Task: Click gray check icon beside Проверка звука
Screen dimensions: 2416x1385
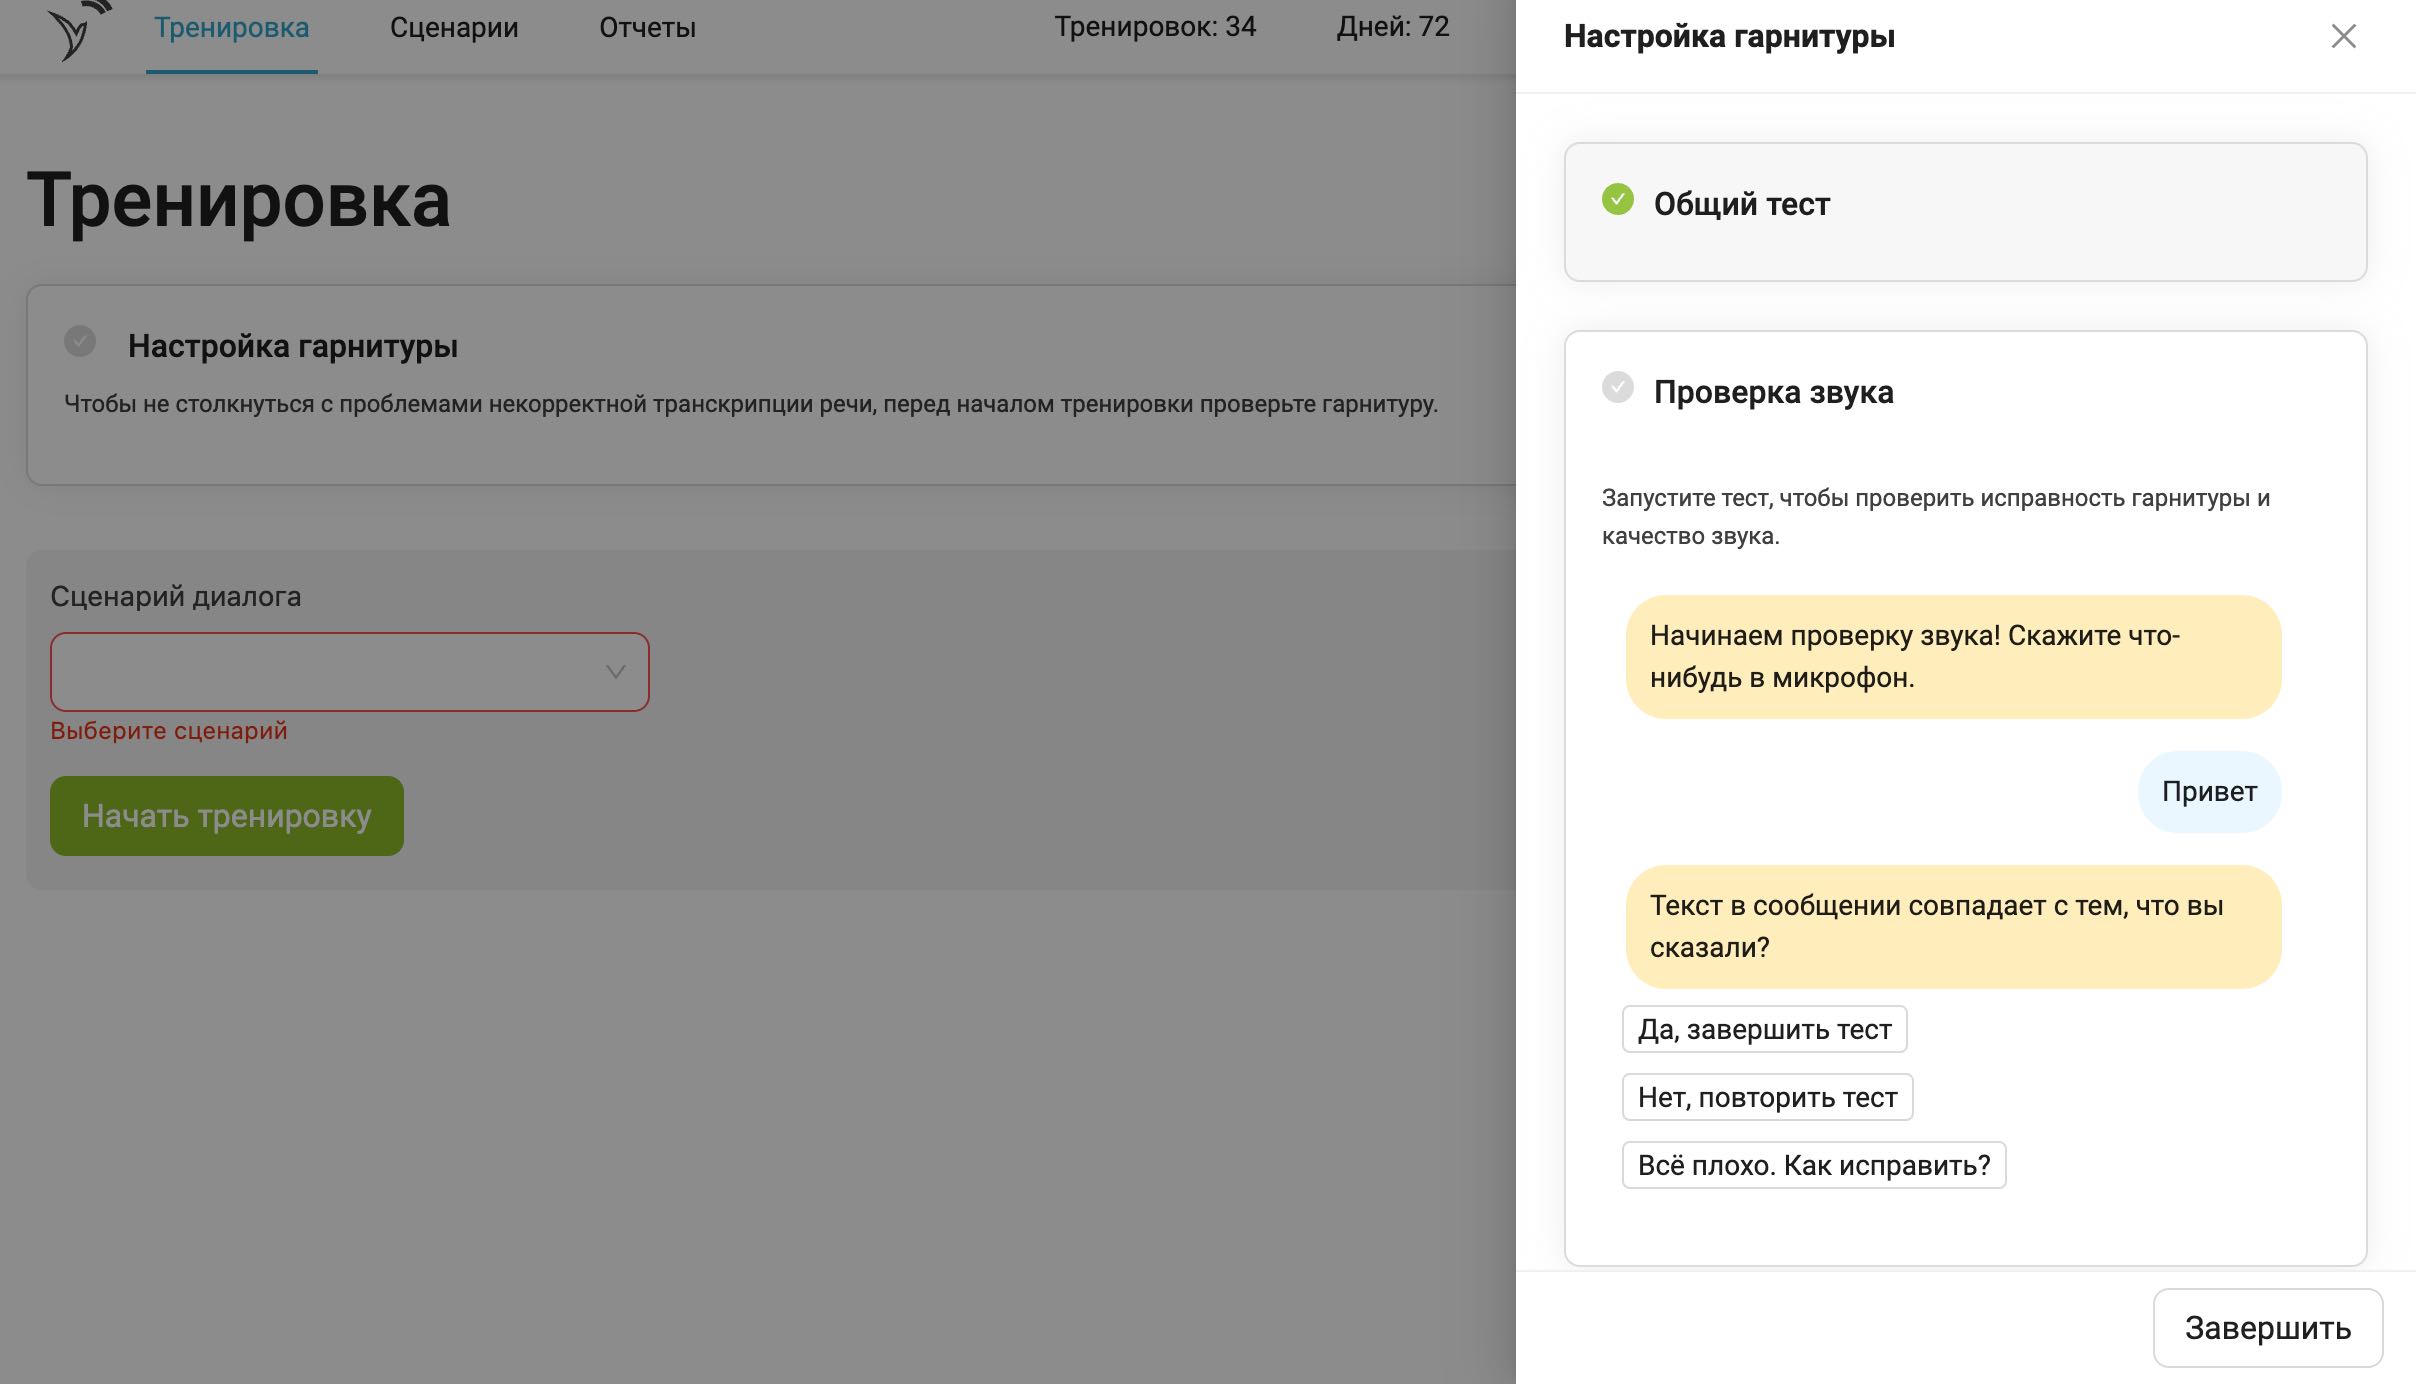Action: click(1617, 387)
